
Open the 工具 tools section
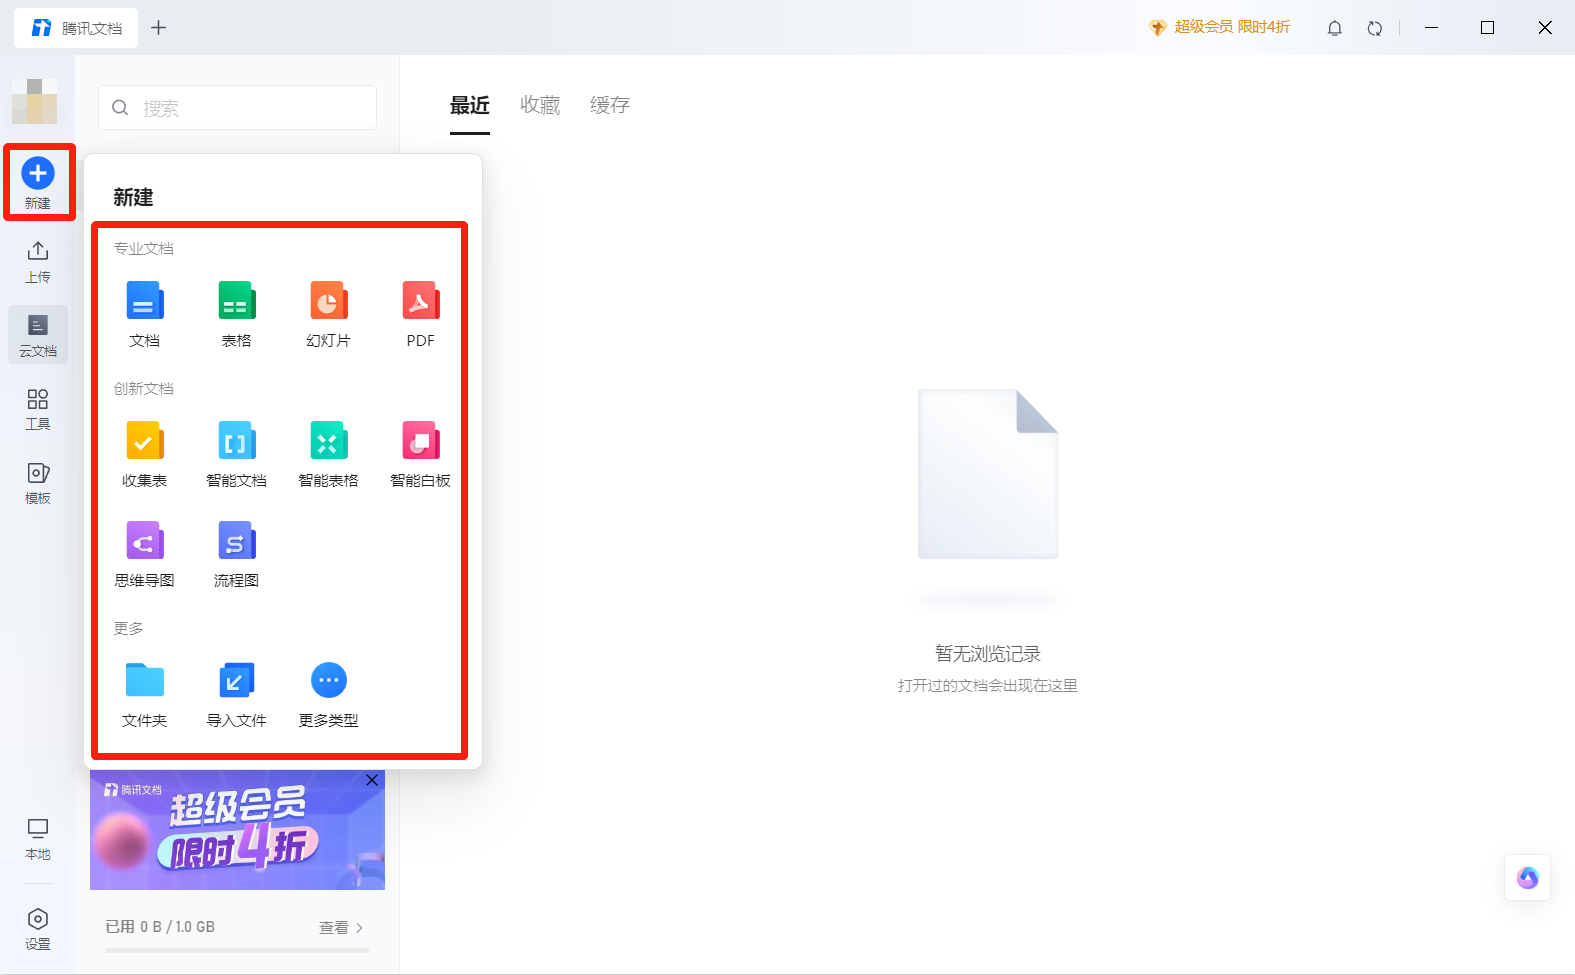(38, 409)
